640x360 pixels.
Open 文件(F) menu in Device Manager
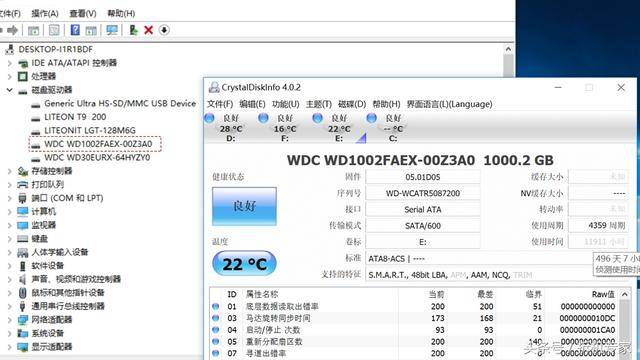point(10,13)
